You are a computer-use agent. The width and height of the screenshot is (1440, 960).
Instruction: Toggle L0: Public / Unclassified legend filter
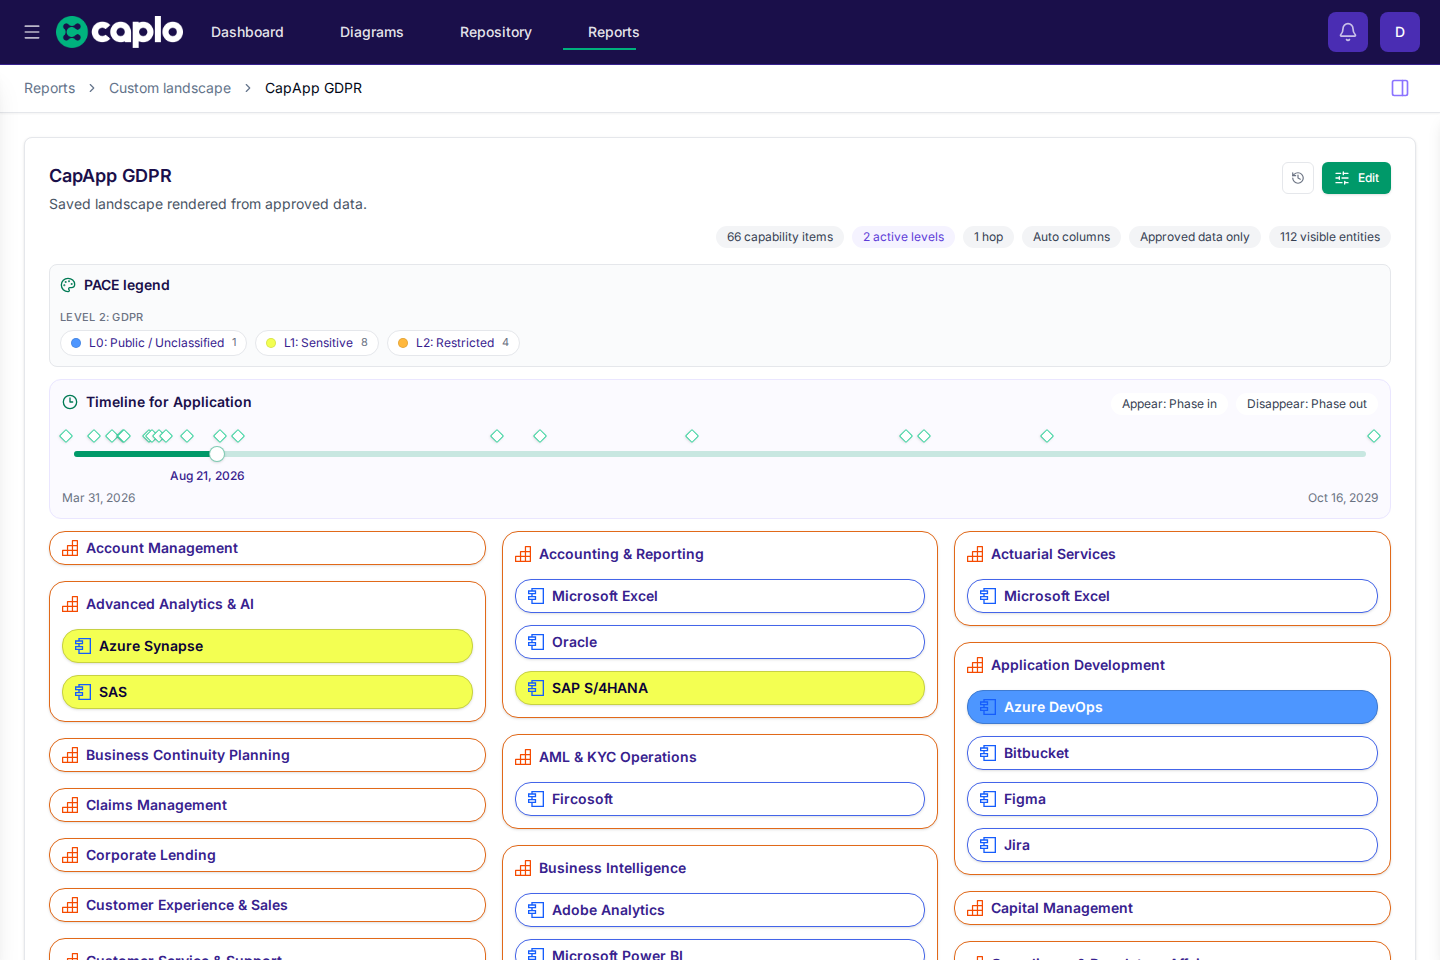click(x=153, y=343)
